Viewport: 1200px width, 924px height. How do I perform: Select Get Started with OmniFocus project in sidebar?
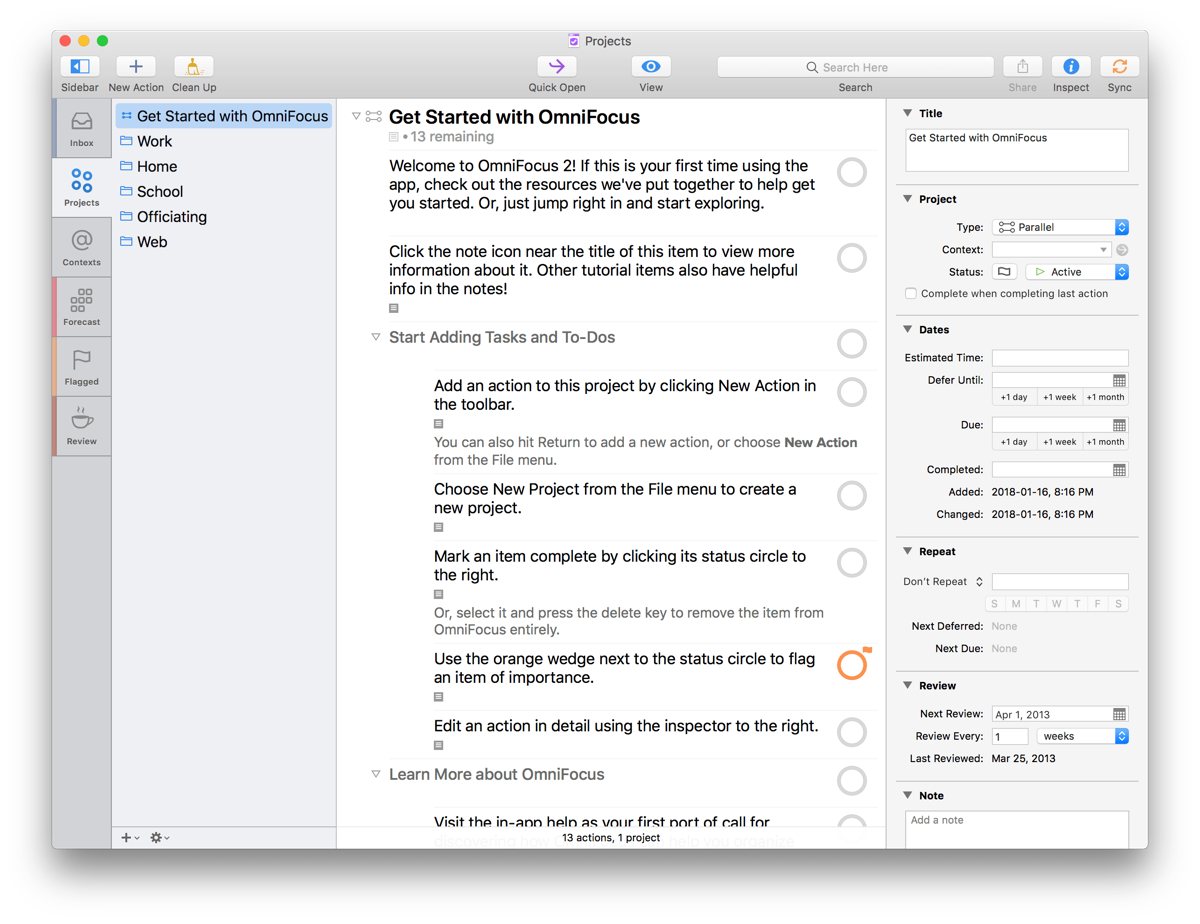(224, 116)
